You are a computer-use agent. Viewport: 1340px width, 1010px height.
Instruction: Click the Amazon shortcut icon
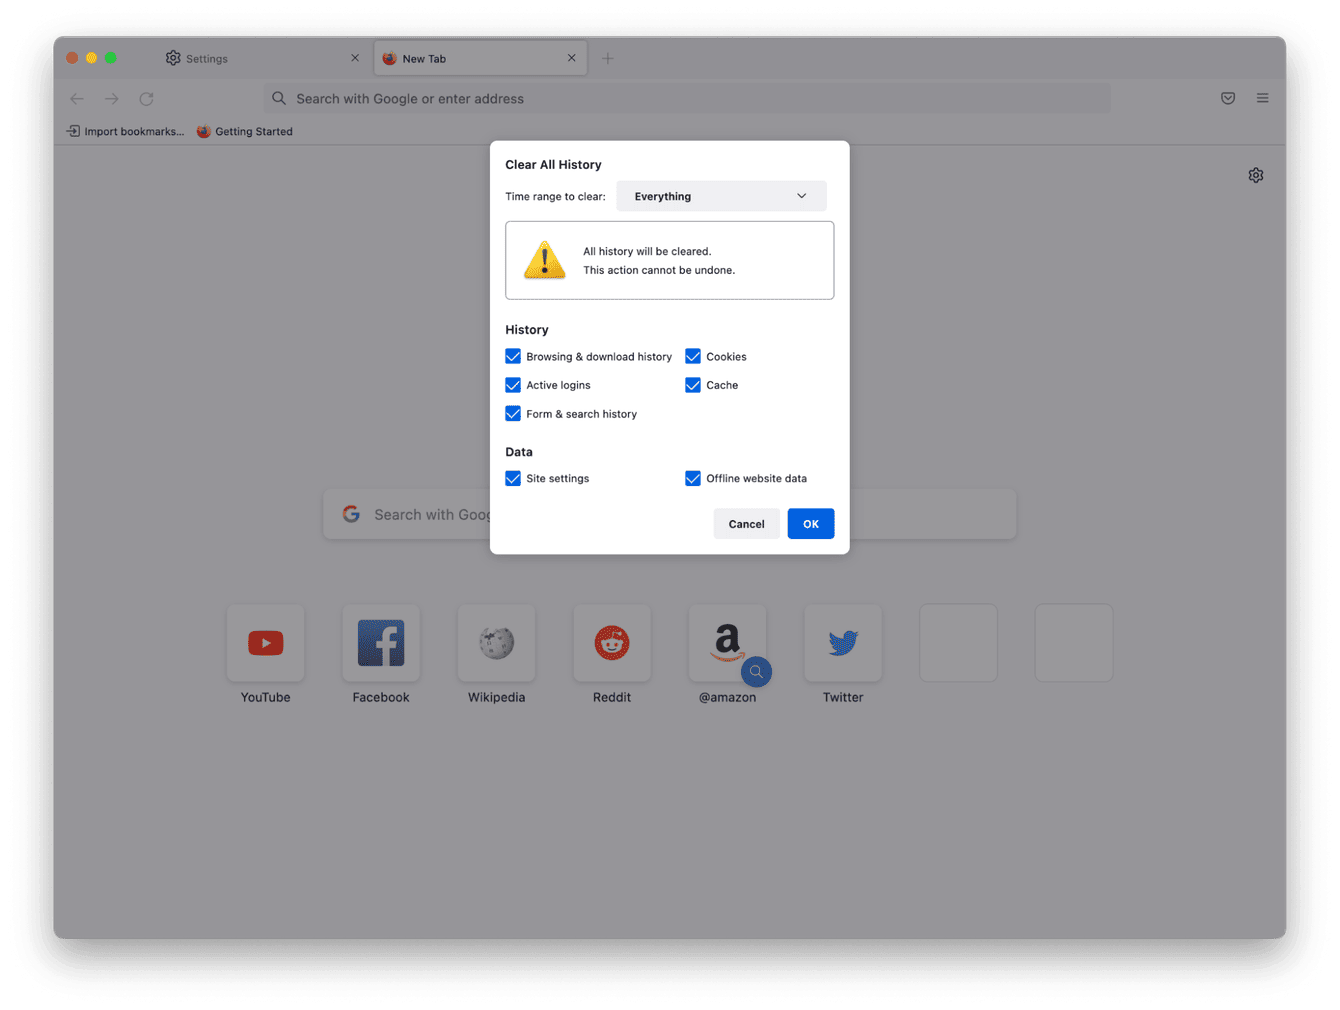(x=727, y=643)
